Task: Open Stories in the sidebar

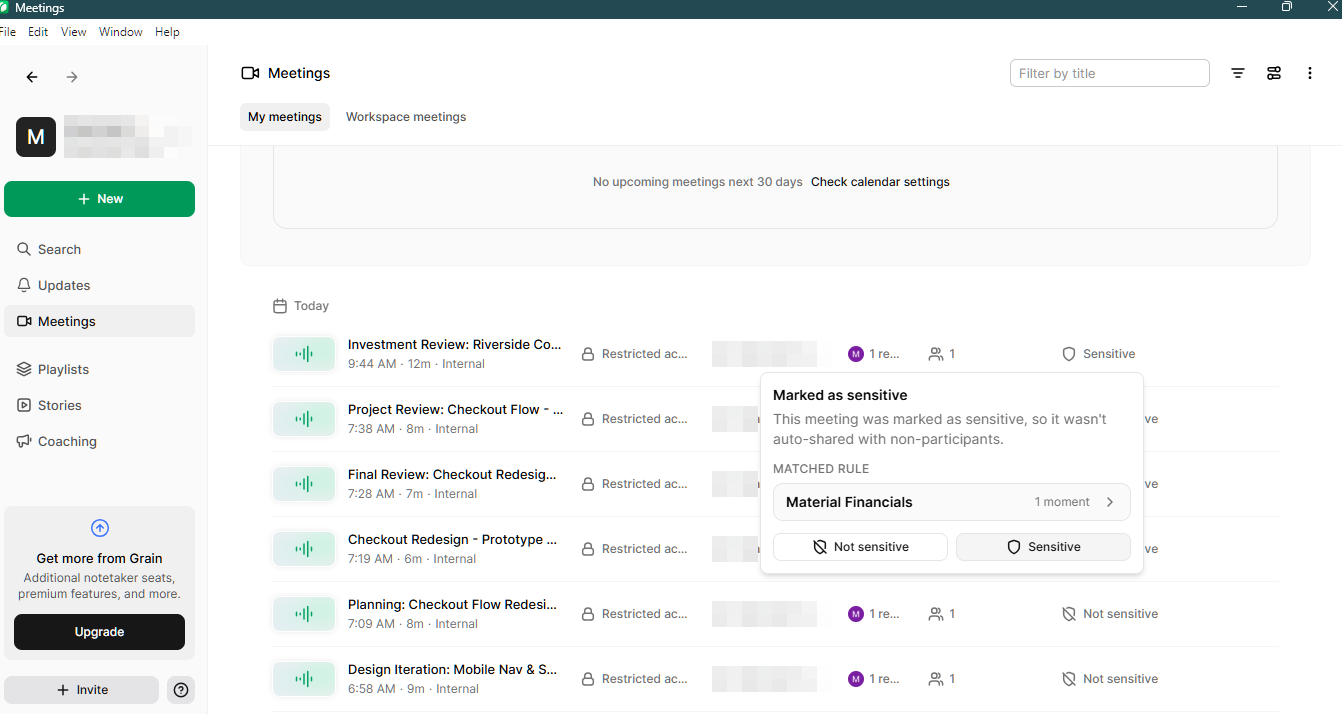Action: point(100,405)
